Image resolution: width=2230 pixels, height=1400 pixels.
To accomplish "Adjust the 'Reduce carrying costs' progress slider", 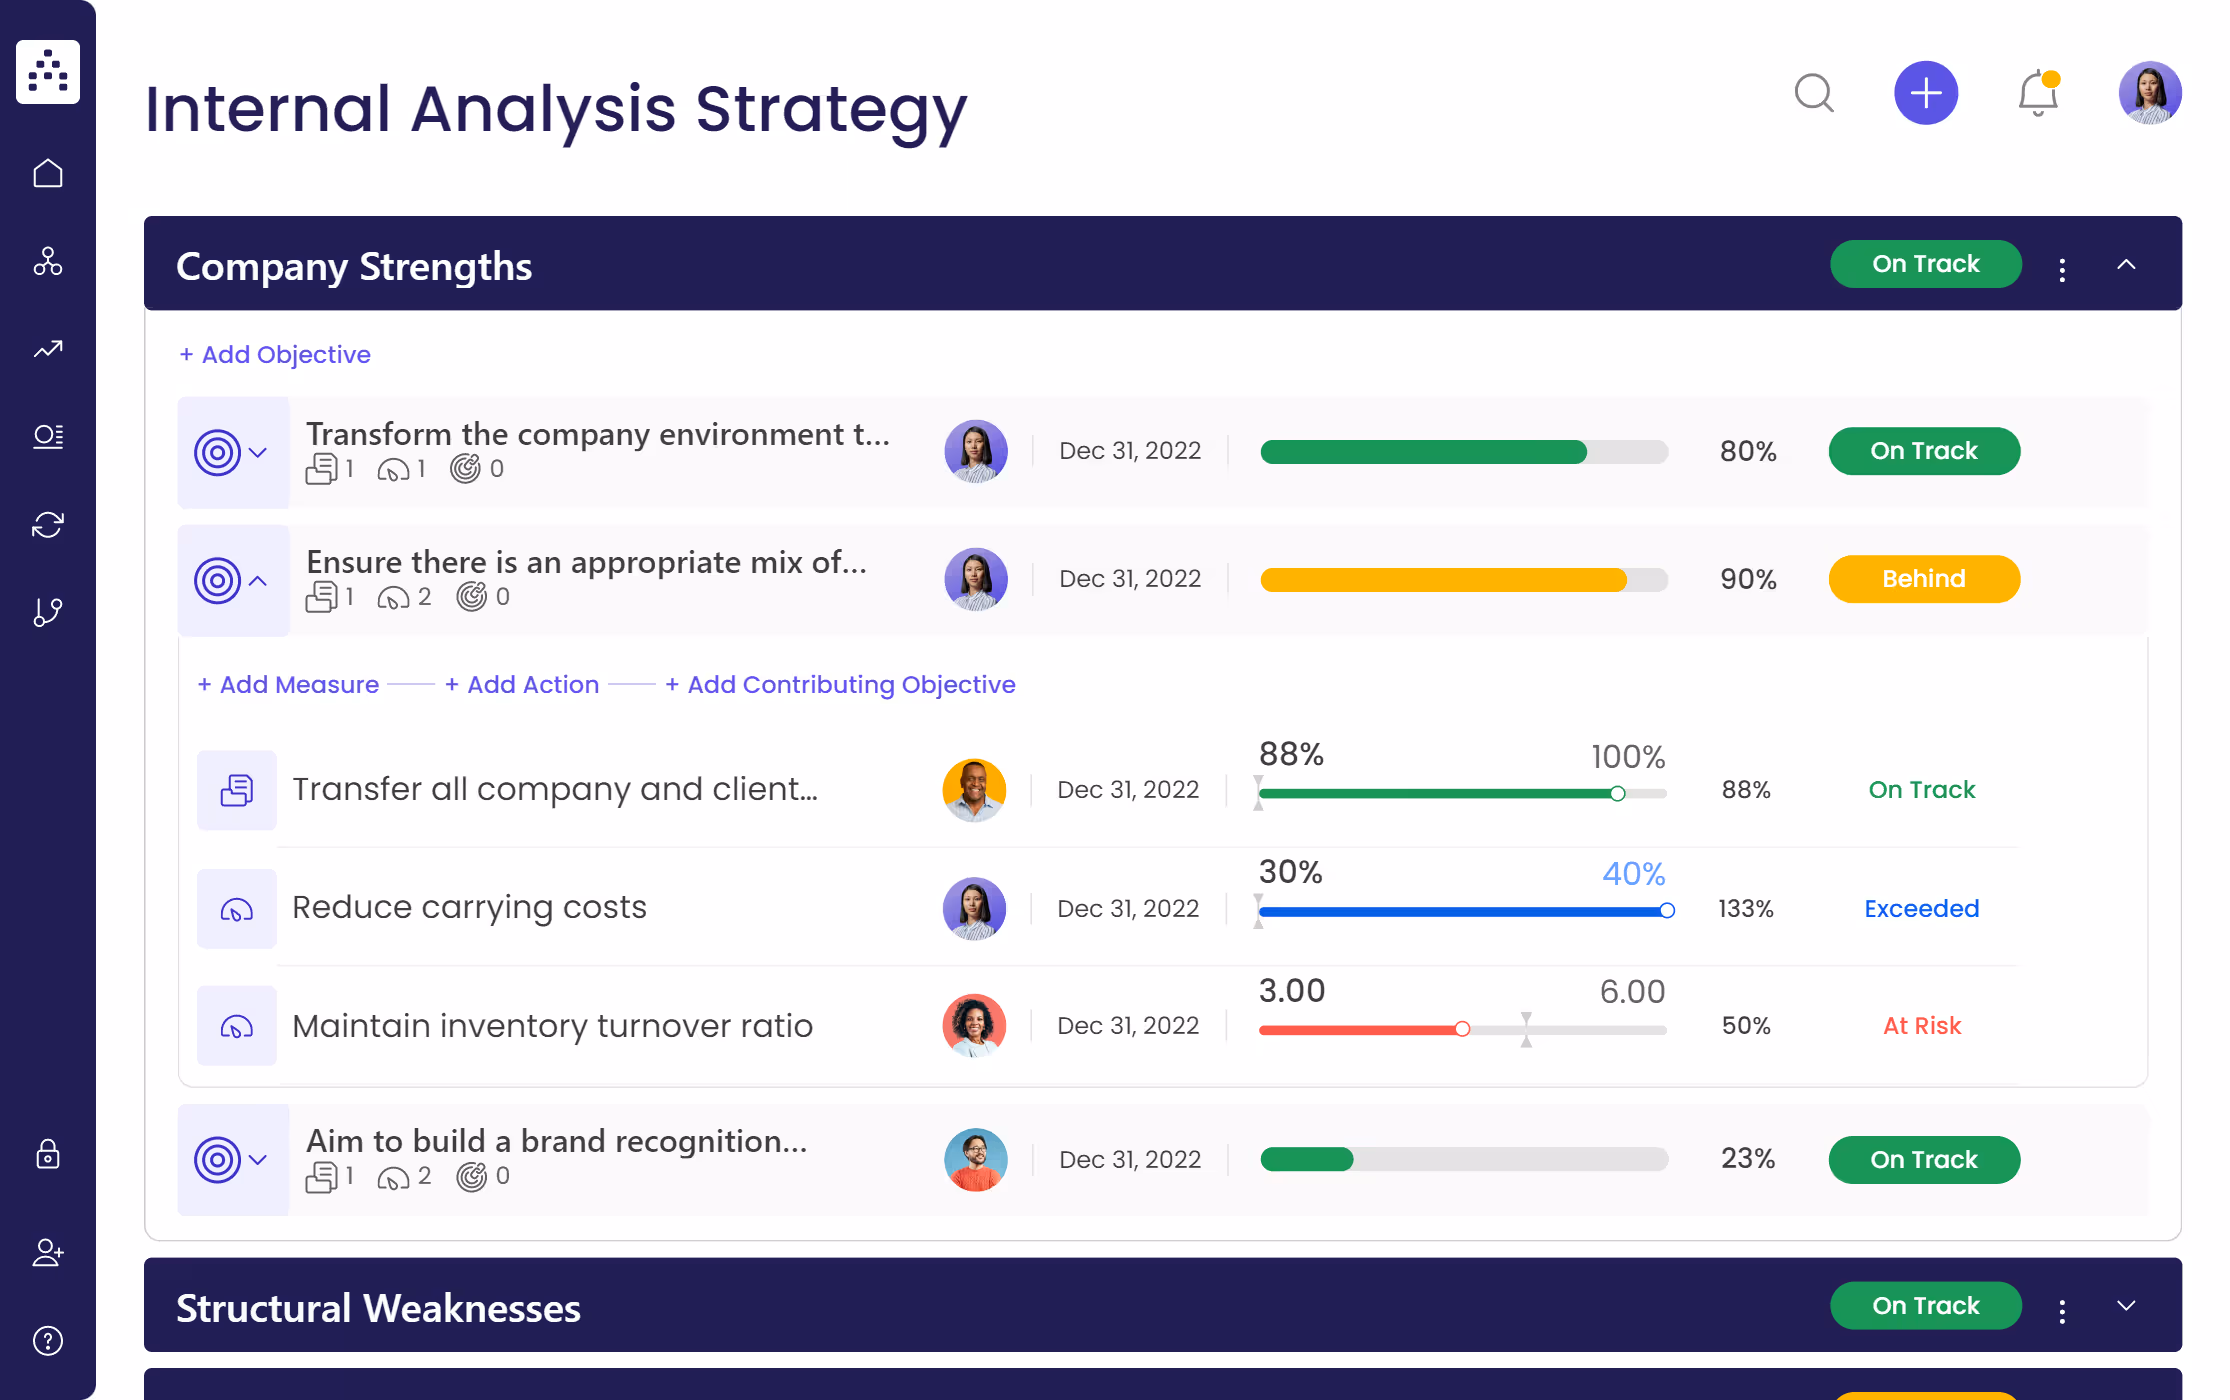I will (x=1666, y=911).
